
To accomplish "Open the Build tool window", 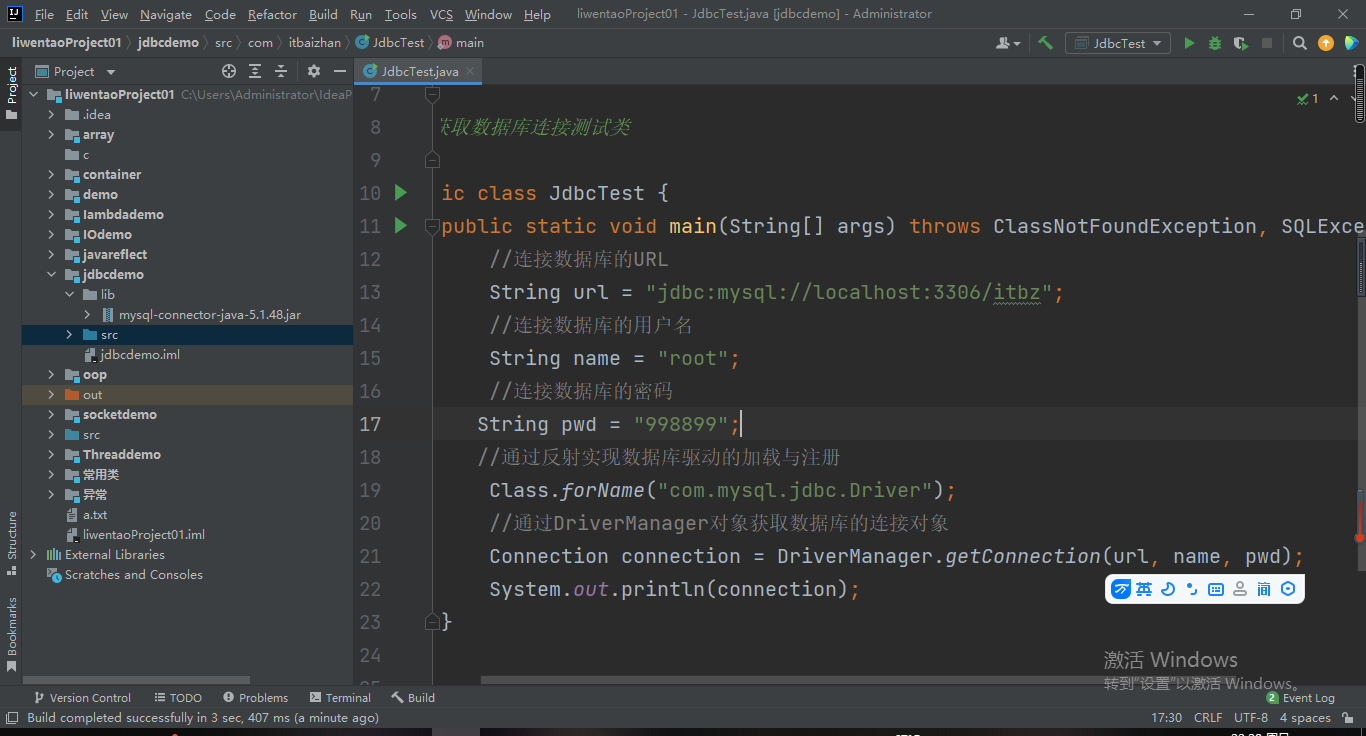I will pos(413,697).
